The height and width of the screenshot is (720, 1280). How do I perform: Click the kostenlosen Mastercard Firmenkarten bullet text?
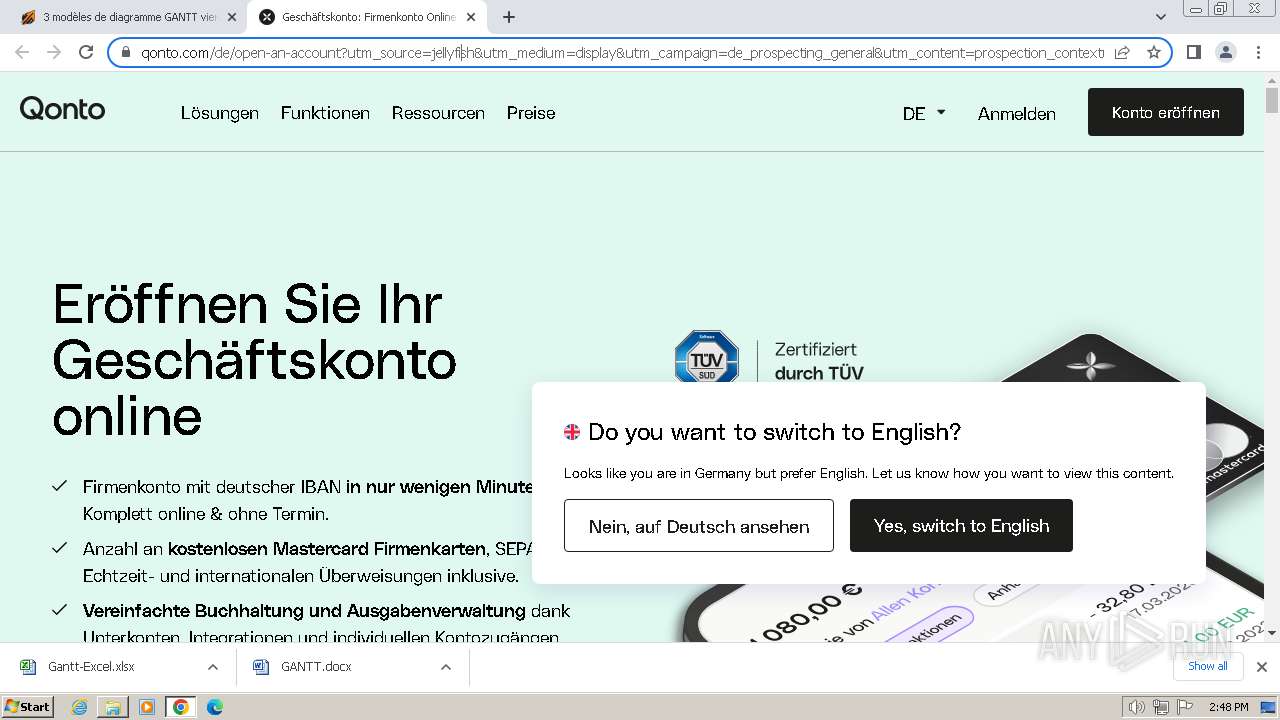point(327,549)
